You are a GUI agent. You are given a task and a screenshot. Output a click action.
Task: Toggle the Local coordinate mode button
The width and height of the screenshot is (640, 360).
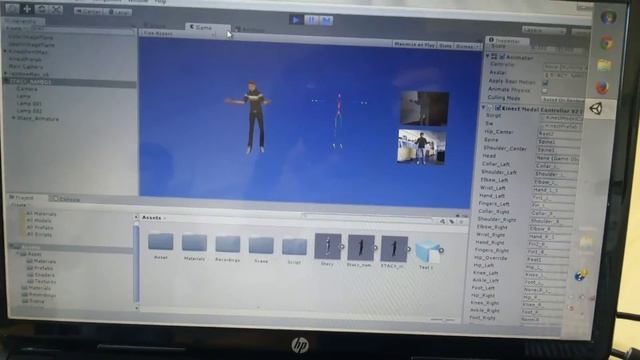tap(118, 12)
